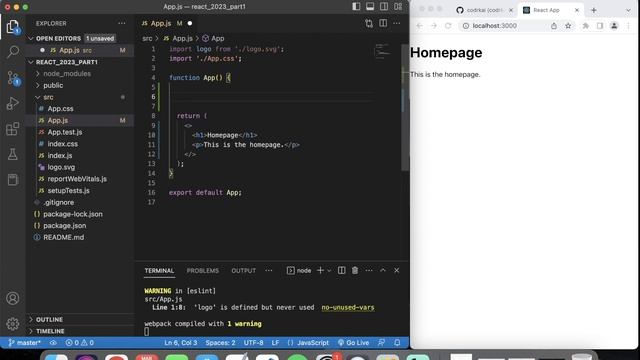Click the UTF-8 encoding status item
Image resolution: width=640 pixels, height=360 pixels.
[x=253, y=343]
